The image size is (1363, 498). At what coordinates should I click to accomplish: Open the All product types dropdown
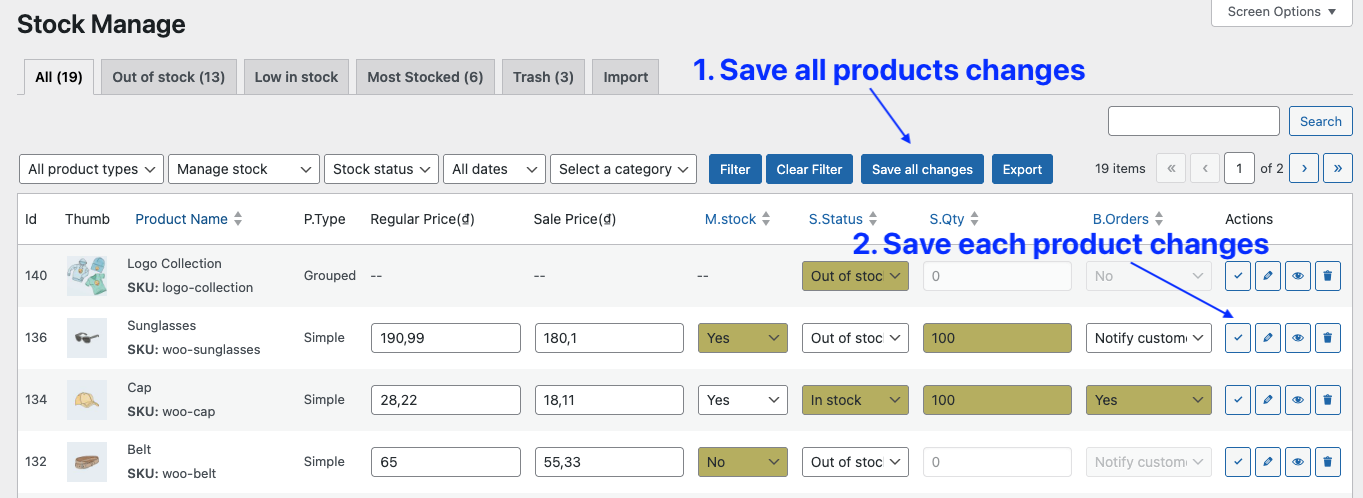(91, 169)
